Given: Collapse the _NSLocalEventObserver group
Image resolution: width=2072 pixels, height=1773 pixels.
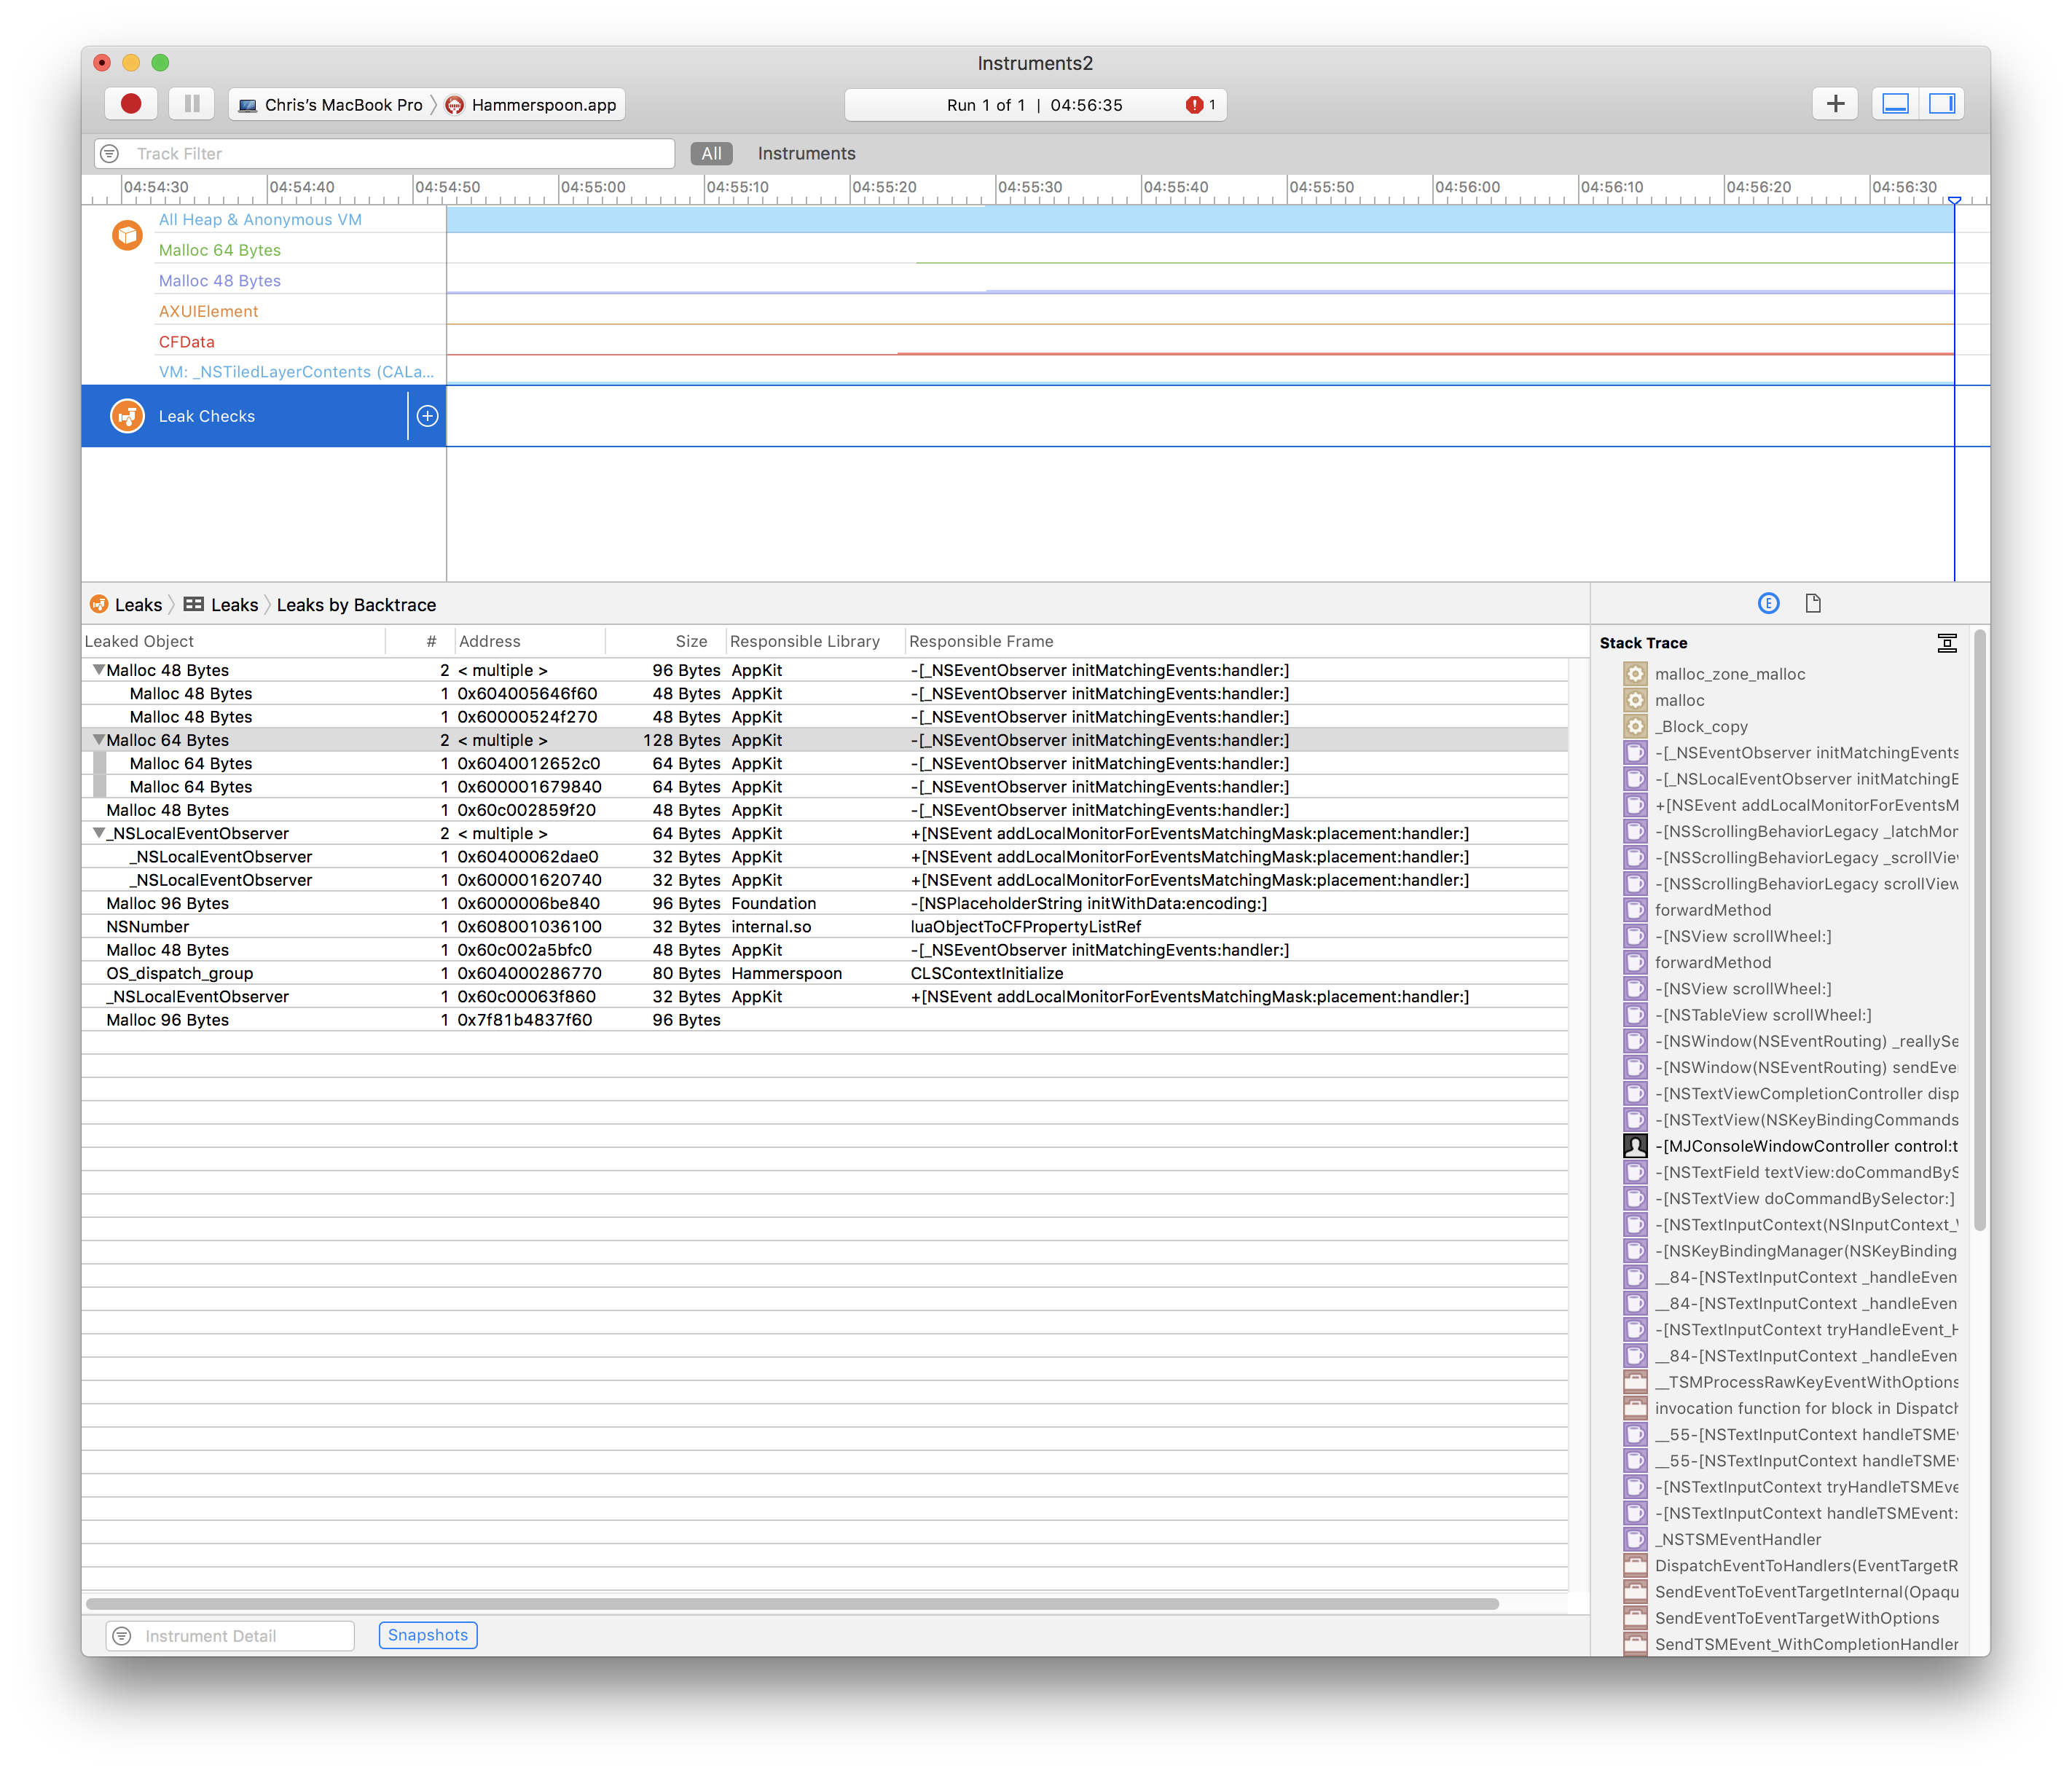Looking at the screenshot, I should click(x=98, y=833).
